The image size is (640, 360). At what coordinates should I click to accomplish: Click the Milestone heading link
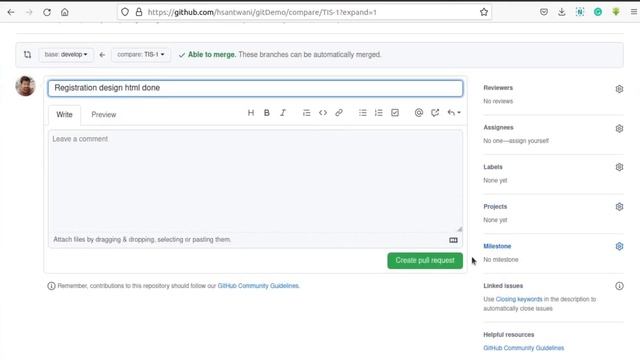point(497,246)
